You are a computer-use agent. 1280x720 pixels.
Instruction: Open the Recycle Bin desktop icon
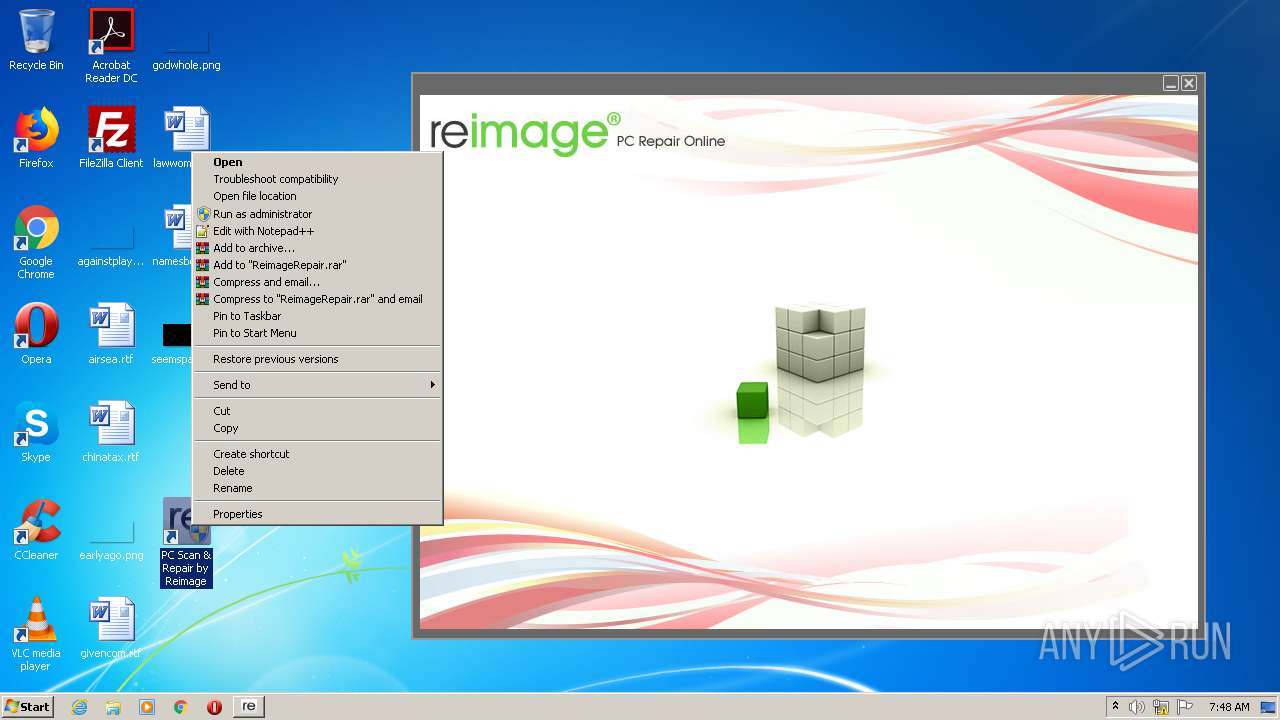(36, 41)
